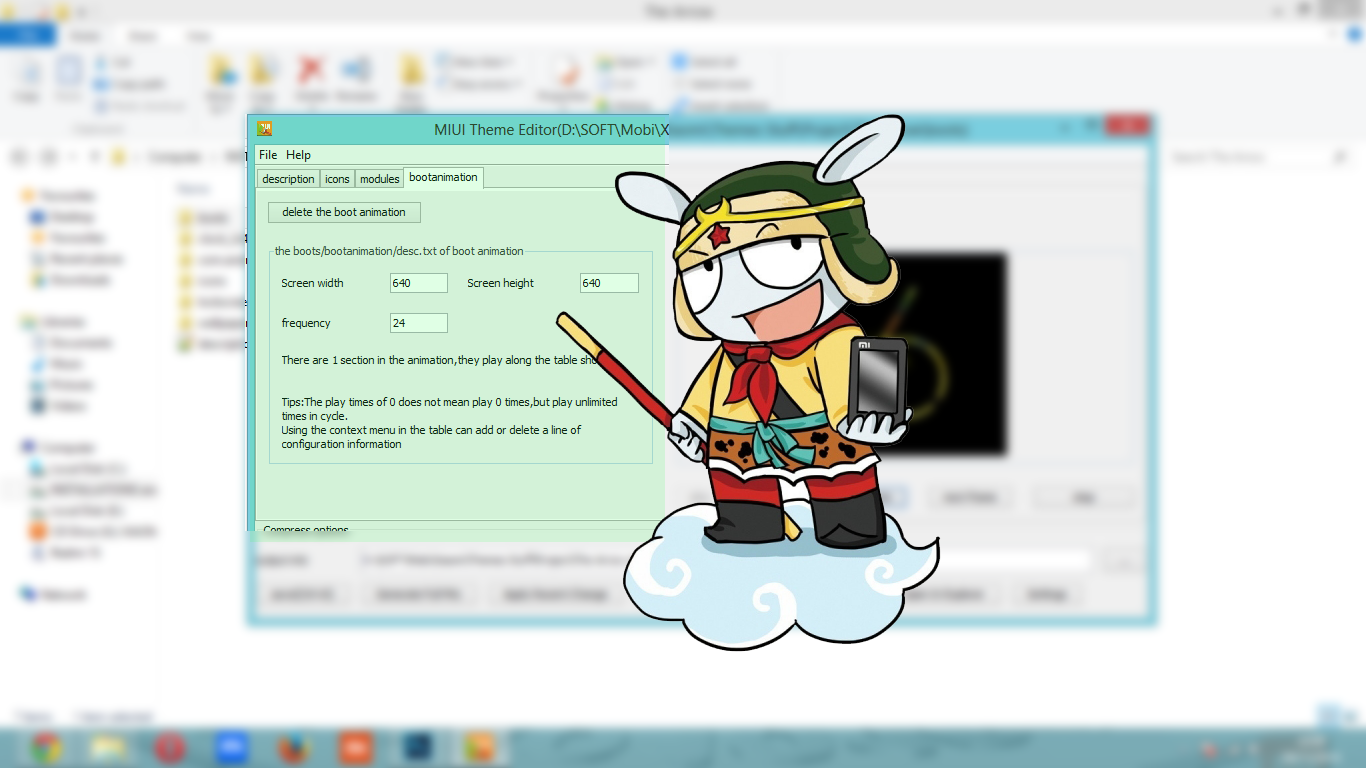1366x768 pixels.
Task: Click the 'Screen height' label
Action: tap(500, 283)
